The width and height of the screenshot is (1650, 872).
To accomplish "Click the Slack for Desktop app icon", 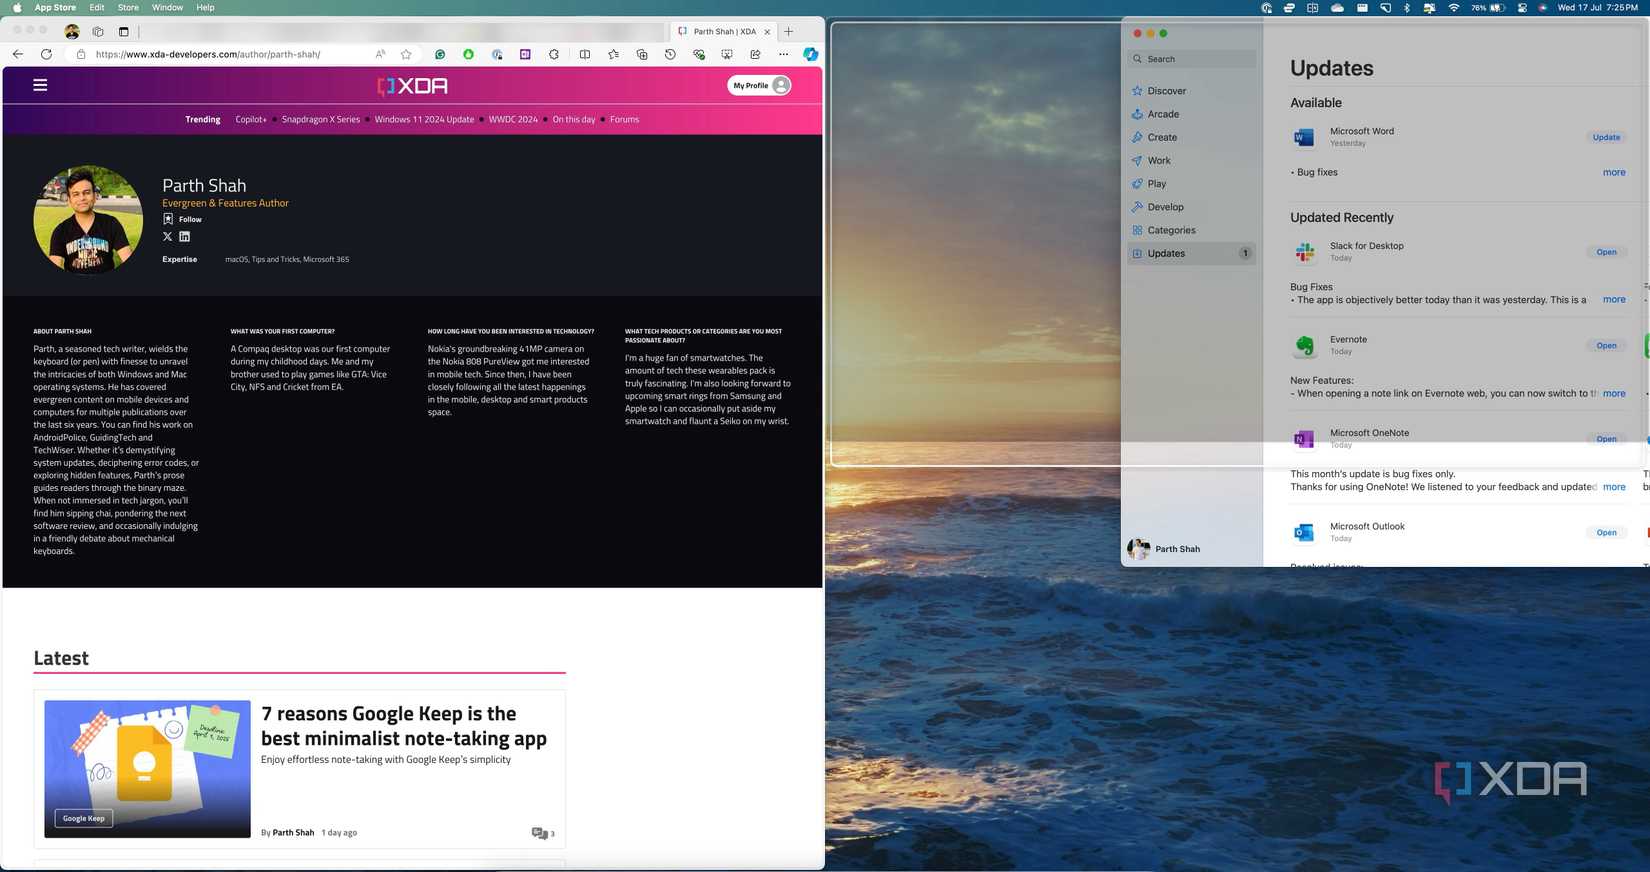I will 1304,252.
